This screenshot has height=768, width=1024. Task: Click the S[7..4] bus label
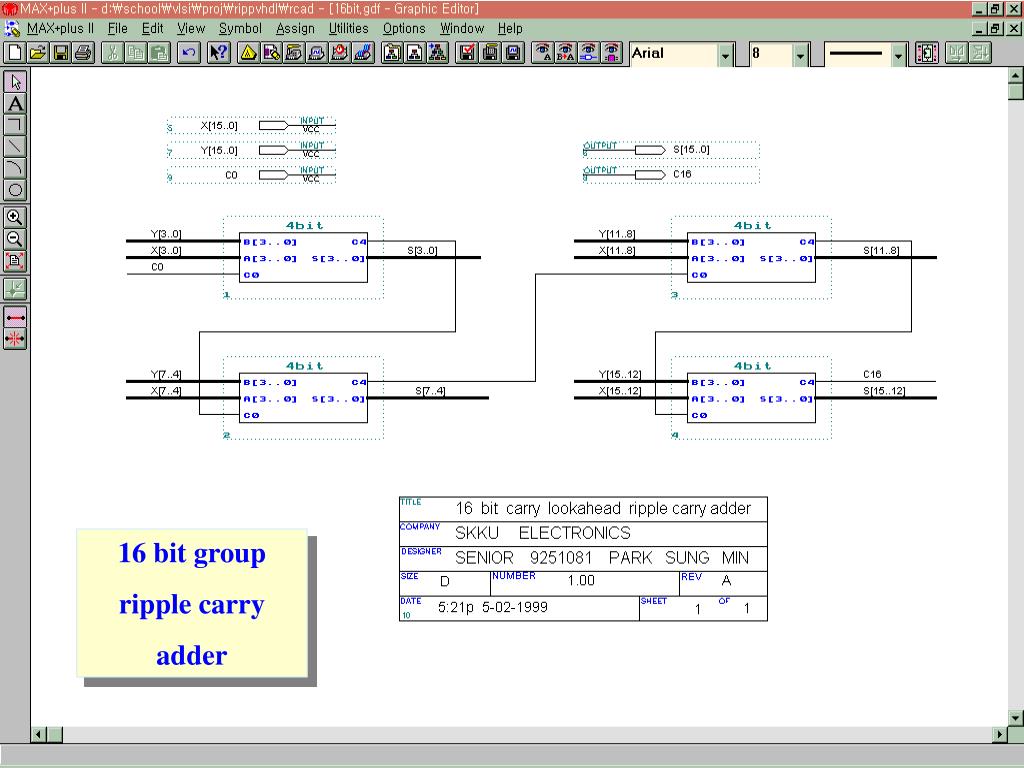430,391
